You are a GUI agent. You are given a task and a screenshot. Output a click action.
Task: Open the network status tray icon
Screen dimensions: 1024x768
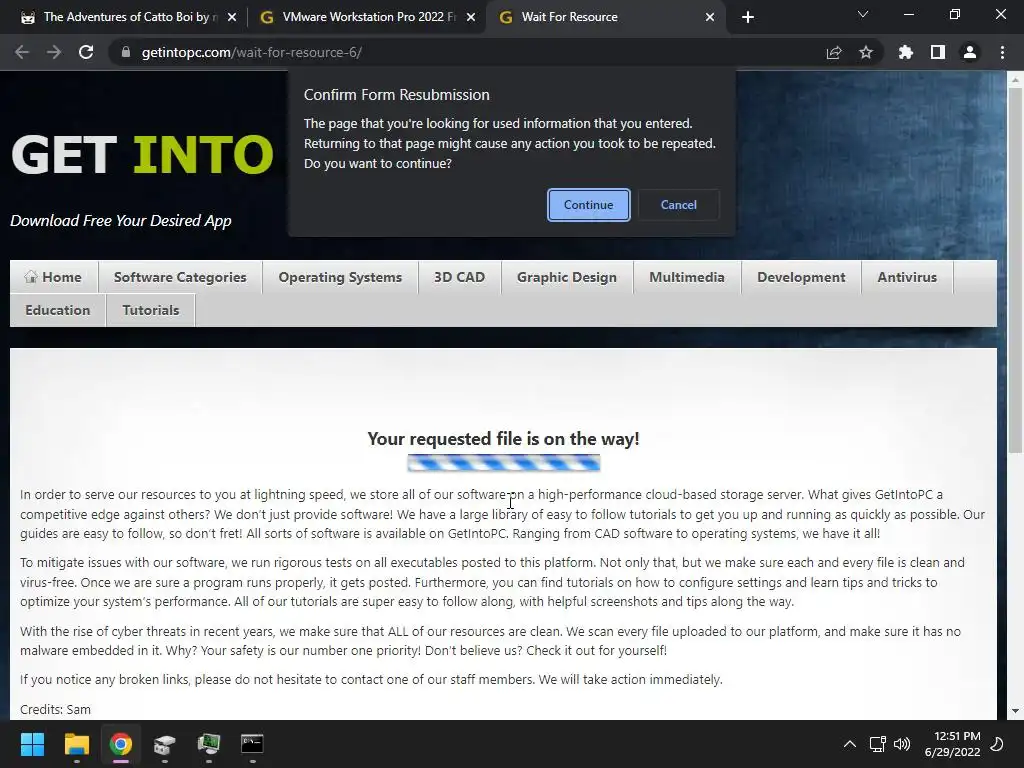click(x=877, y=744)
